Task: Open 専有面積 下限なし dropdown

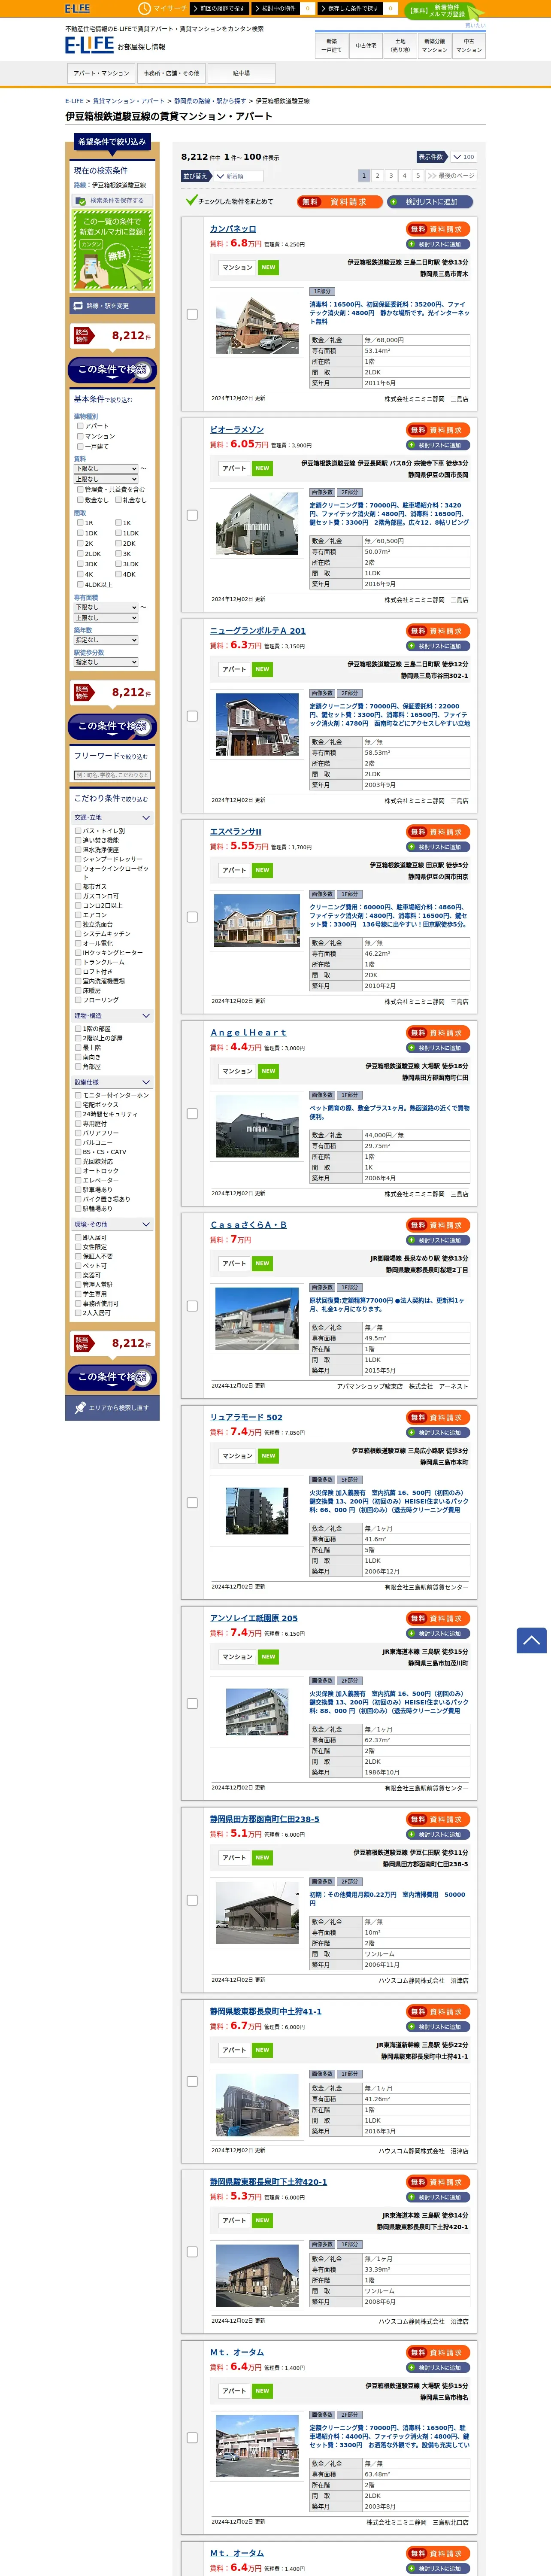Action: point(106,607)
